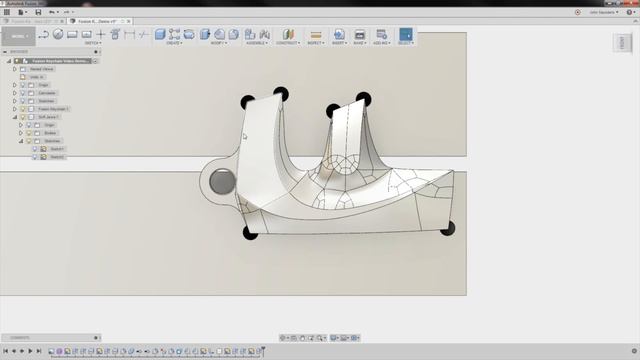Click the Add-Ins scripts icon
This screenshot has width=640, height=360.
click(381, 34)
